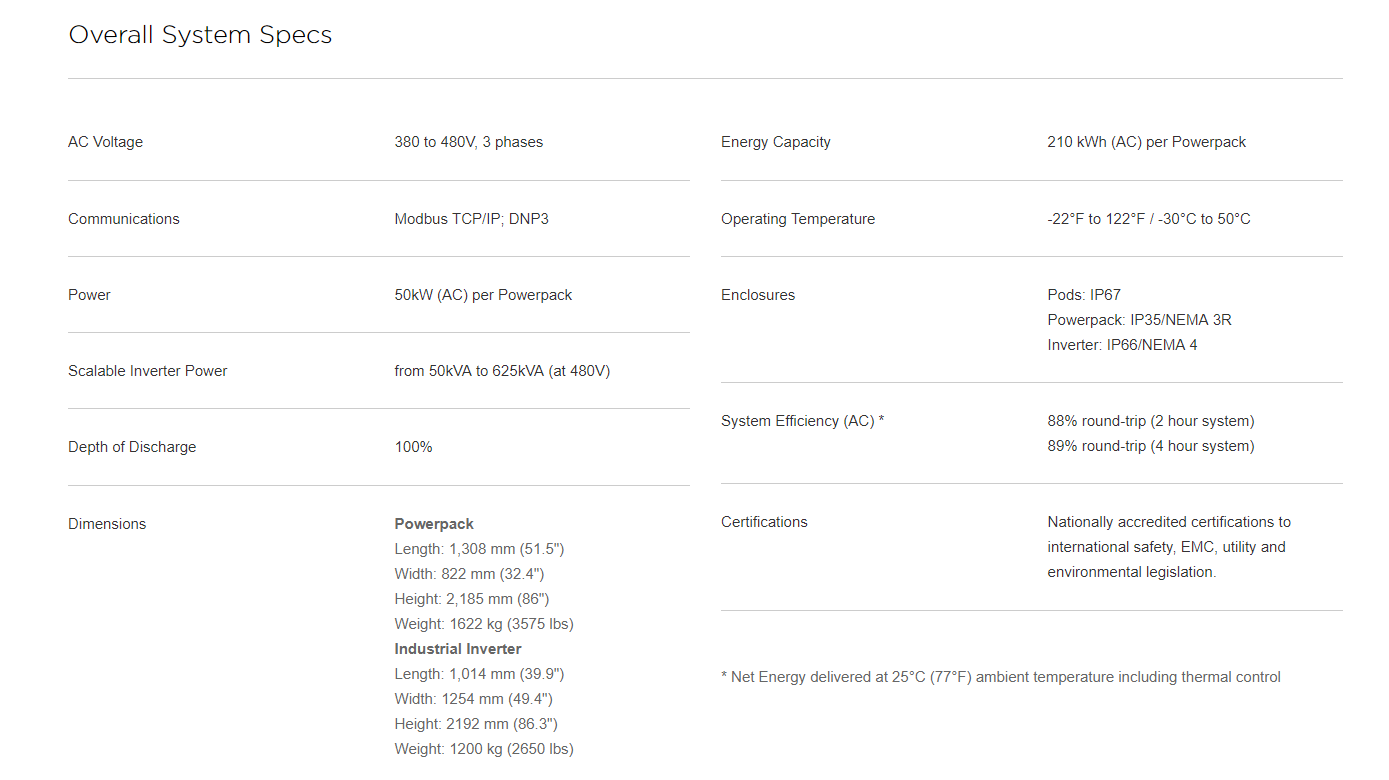Screen dimensions: 1389x780
Task: Click the 100% discharge value
Action: pos(413,447)
